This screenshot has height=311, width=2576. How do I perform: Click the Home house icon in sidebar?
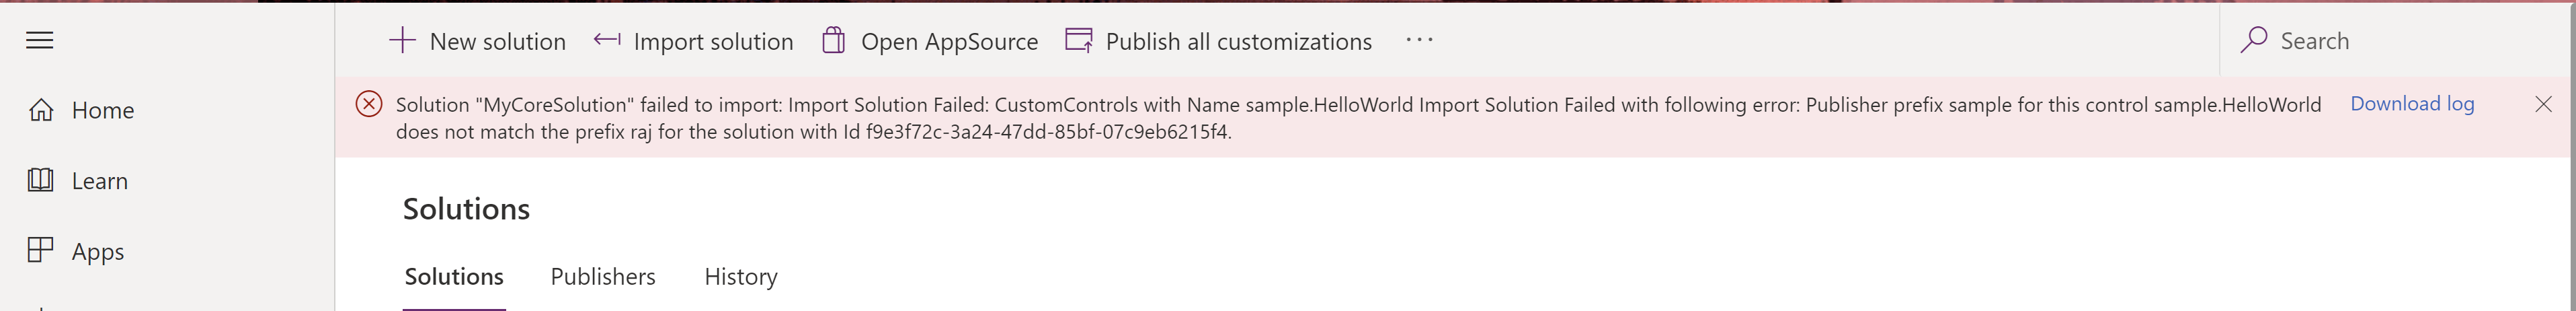[x=41, y=110]
